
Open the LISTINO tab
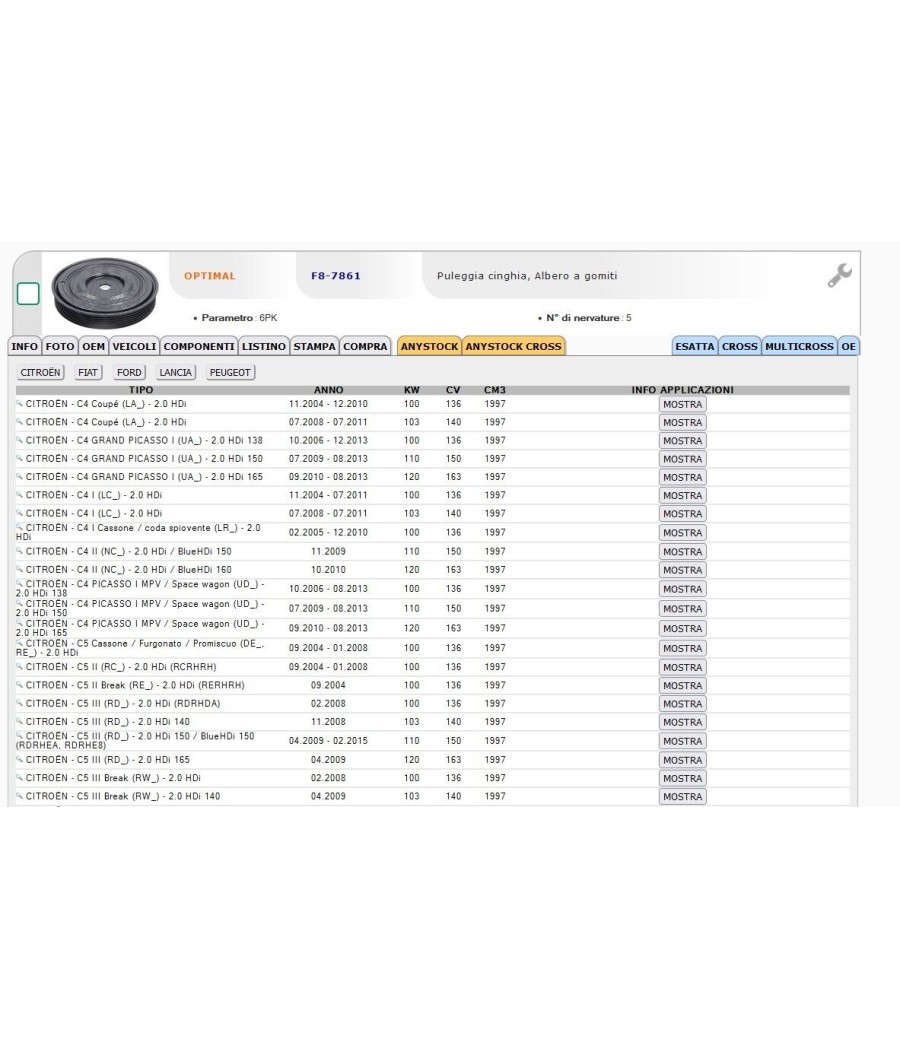(264, 346)
